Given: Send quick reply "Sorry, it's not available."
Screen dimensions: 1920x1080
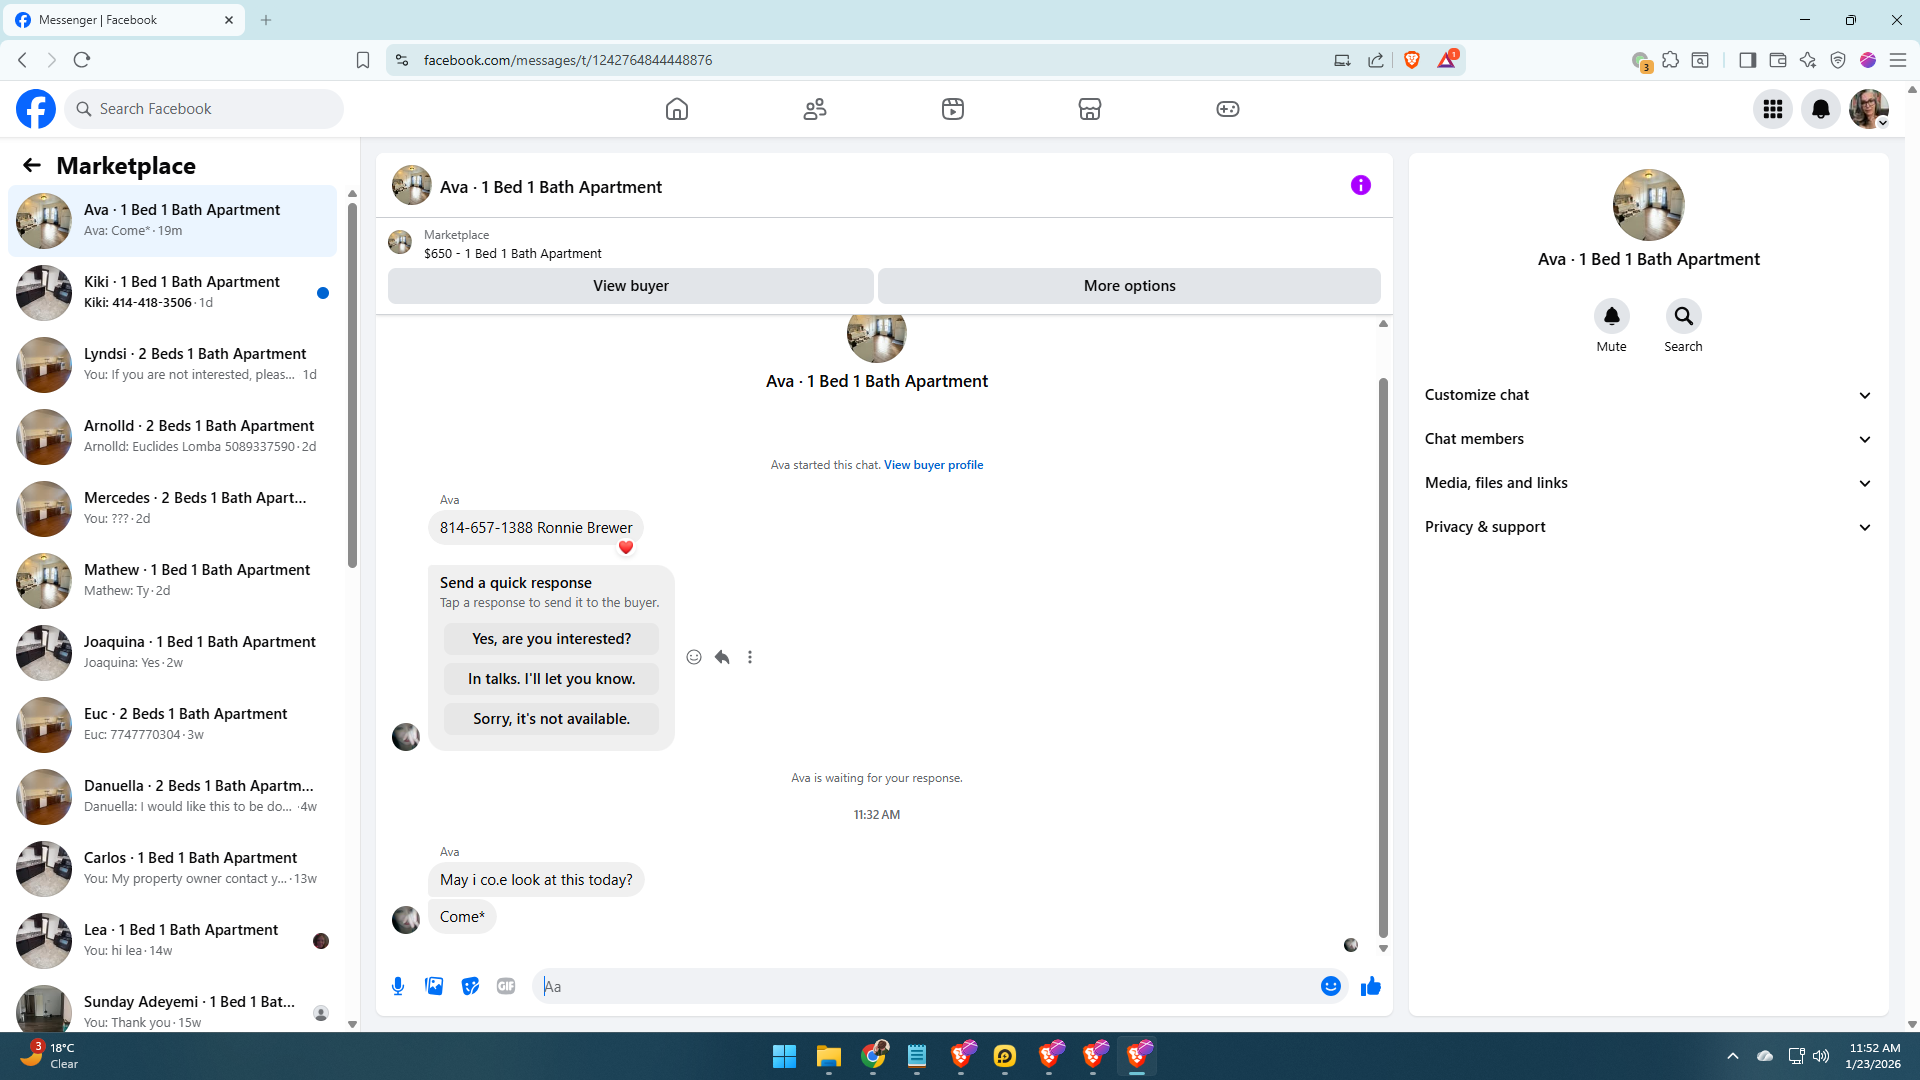Looking at the screenshot, I should pos(551,719).
